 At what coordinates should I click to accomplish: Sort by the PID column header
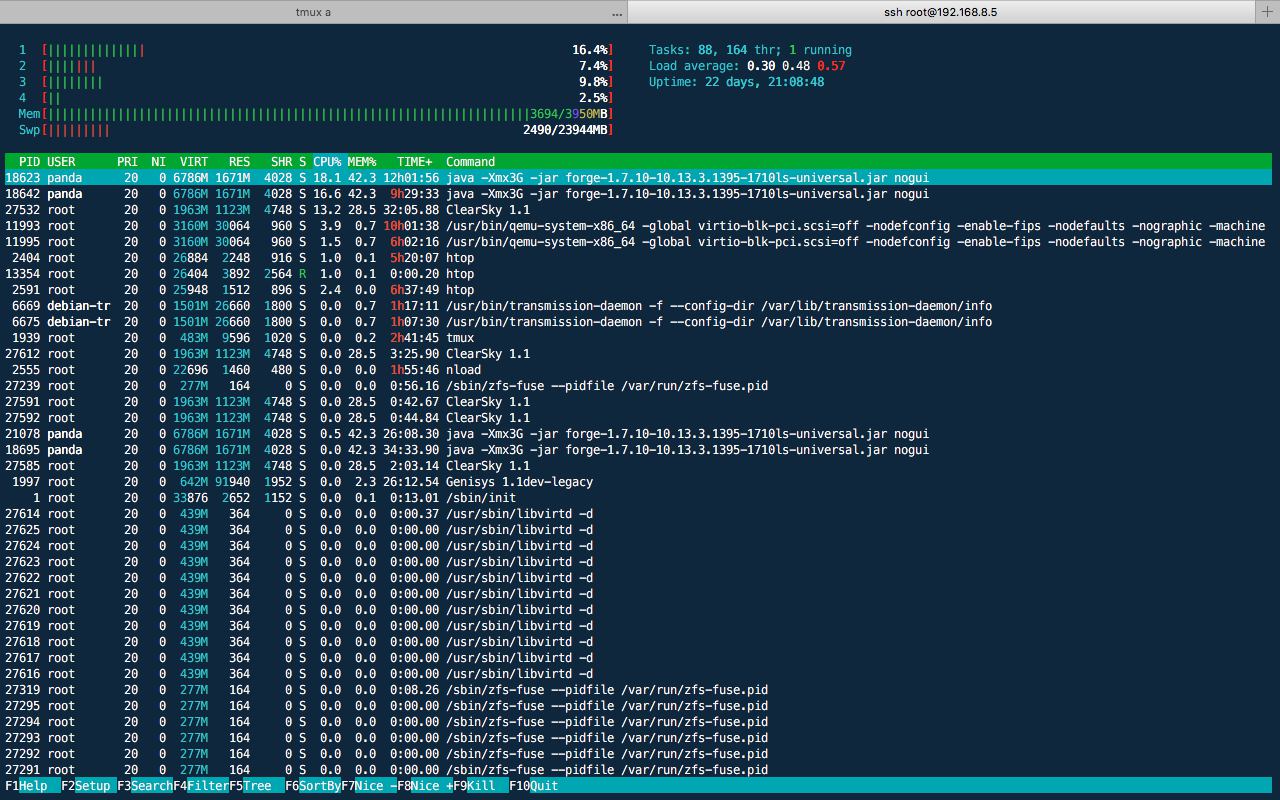tap(29, 162)
